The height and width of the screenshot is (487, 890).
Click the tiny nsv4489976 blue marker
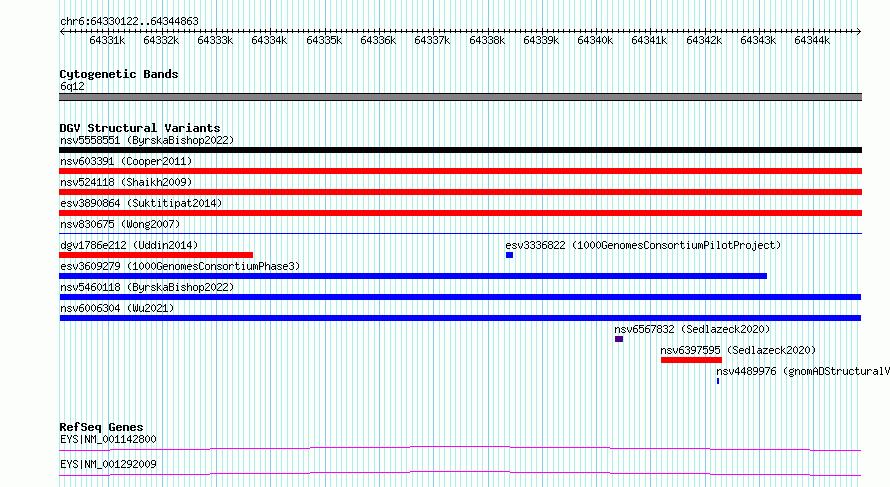(x=718, y=381)
